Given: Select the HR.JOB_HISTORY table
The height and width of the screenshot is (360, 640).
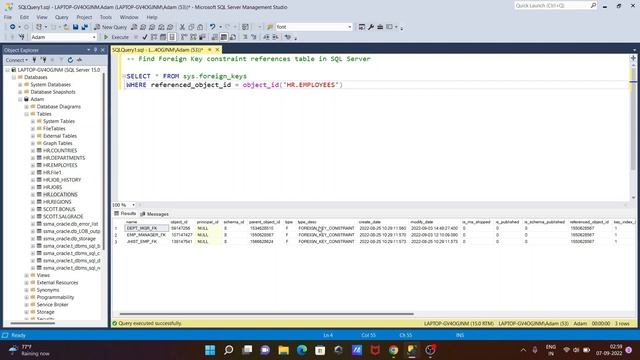Looking at the screenshot, I should point(62,180).
